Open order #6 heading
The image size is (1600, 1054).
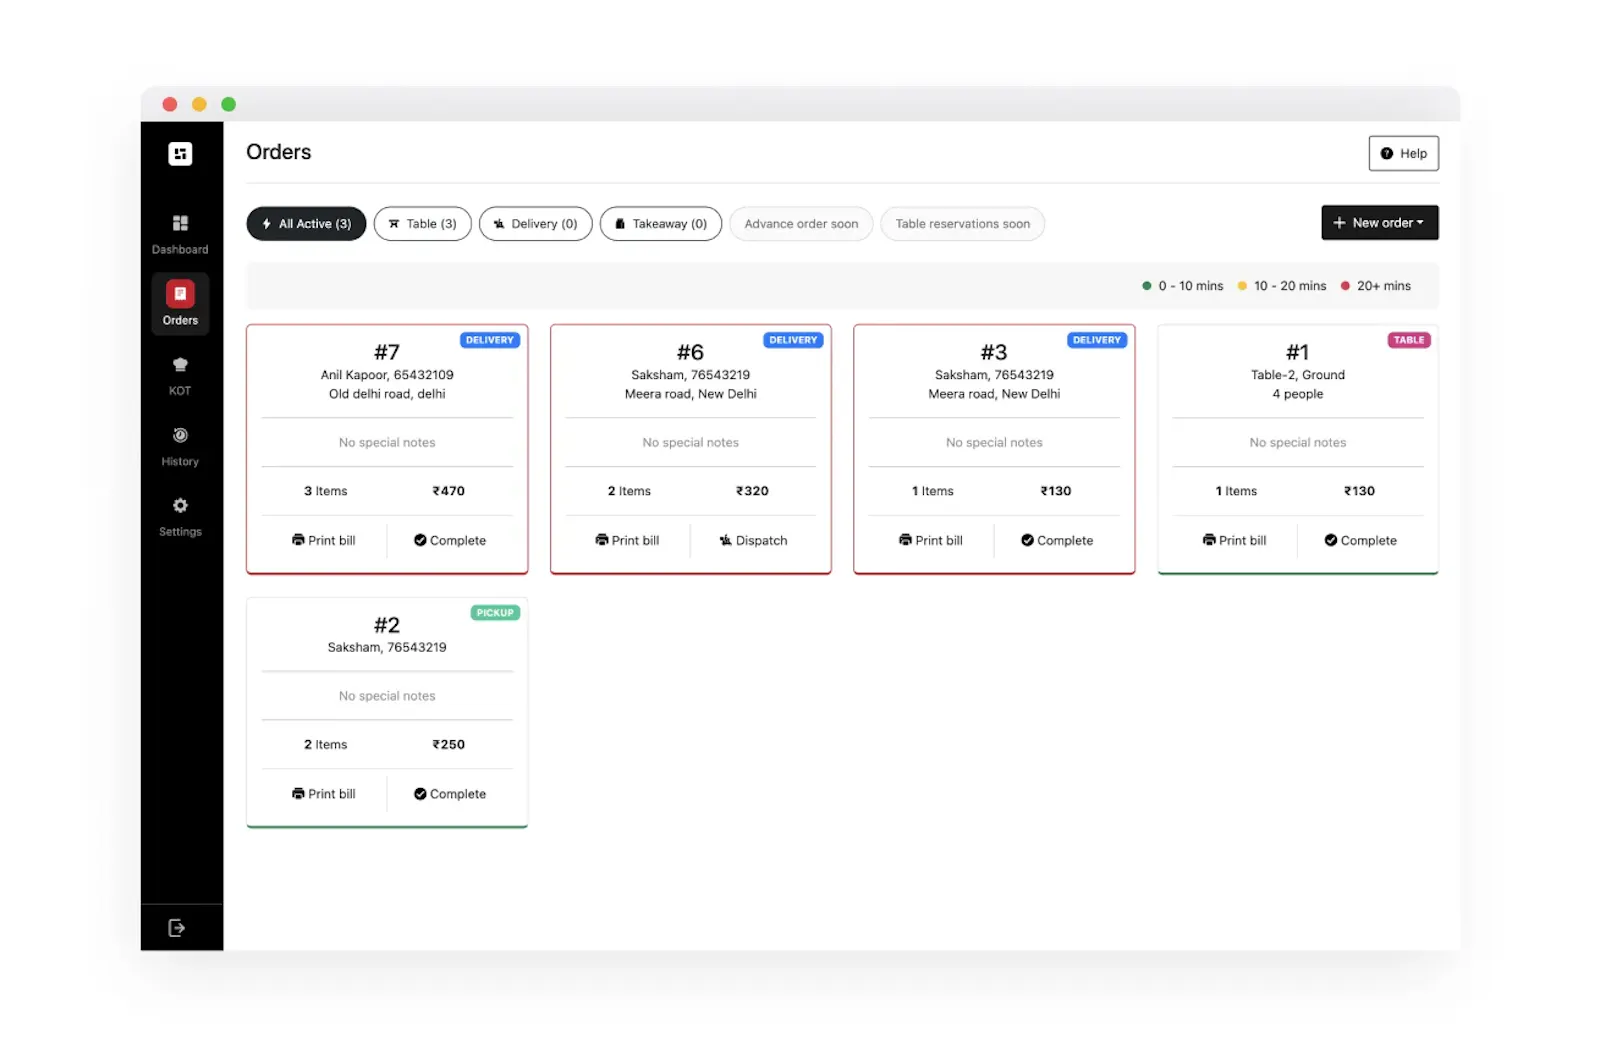coord(690,352)
